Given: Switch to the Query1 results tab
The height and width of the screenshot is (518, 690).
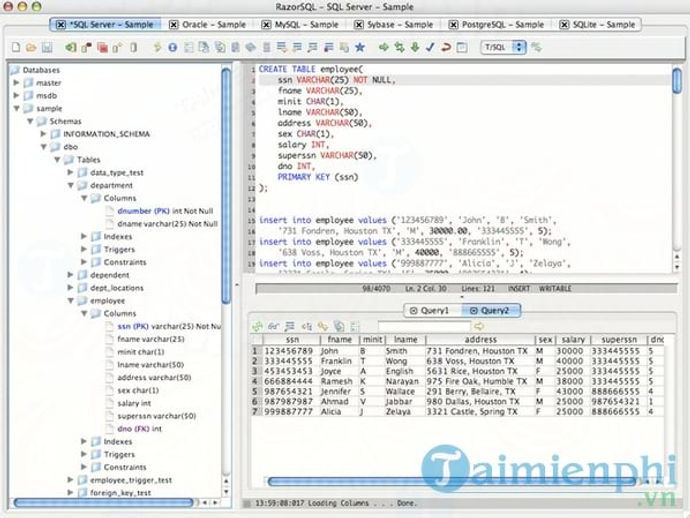Looking at the screenshot, I should [435, 311].
